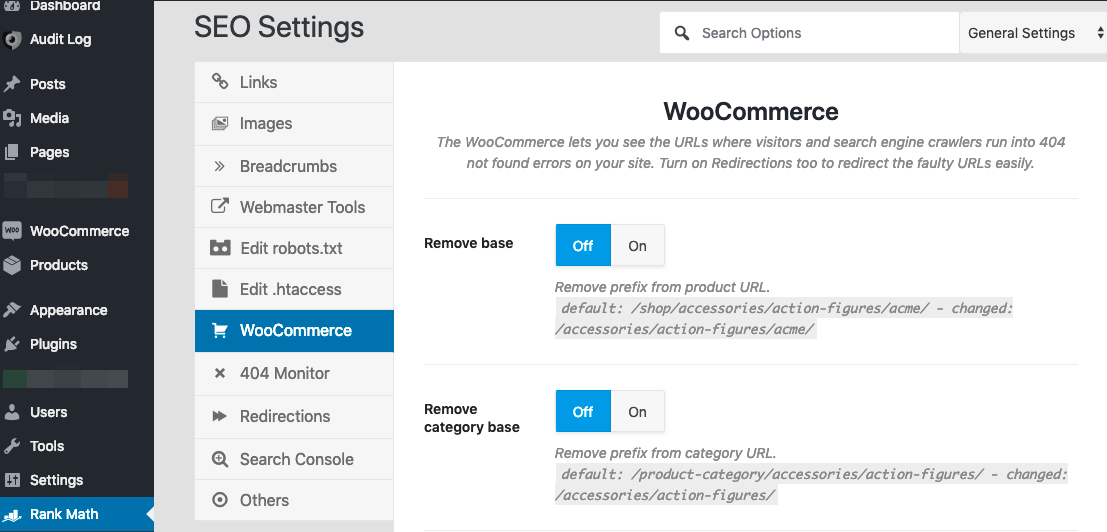Select the WooCommerce settings tab
1107x532 pixels.
point(294,331)
